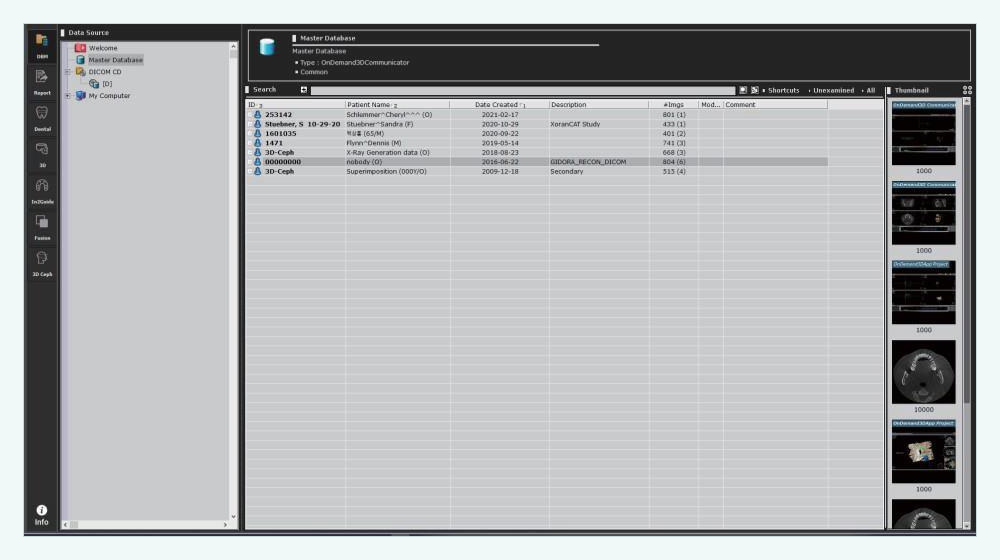Sort by Description column header

coord(598,105)
